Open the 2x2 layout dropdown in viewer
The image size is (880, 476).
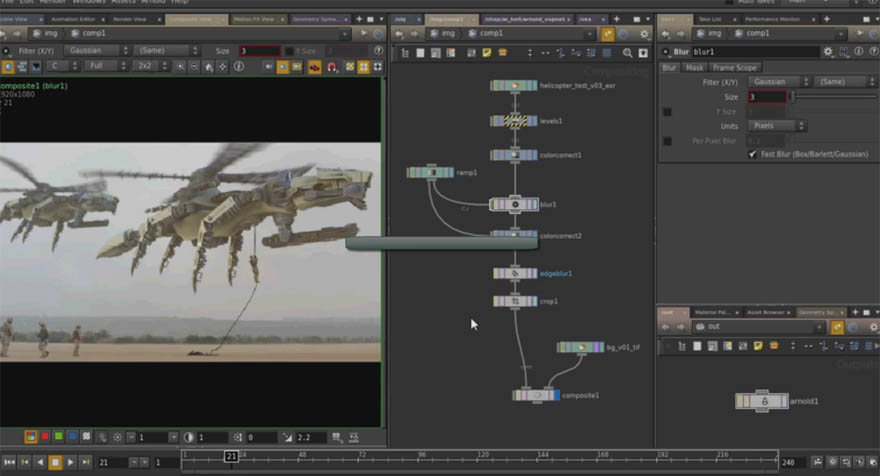[151, 66]
